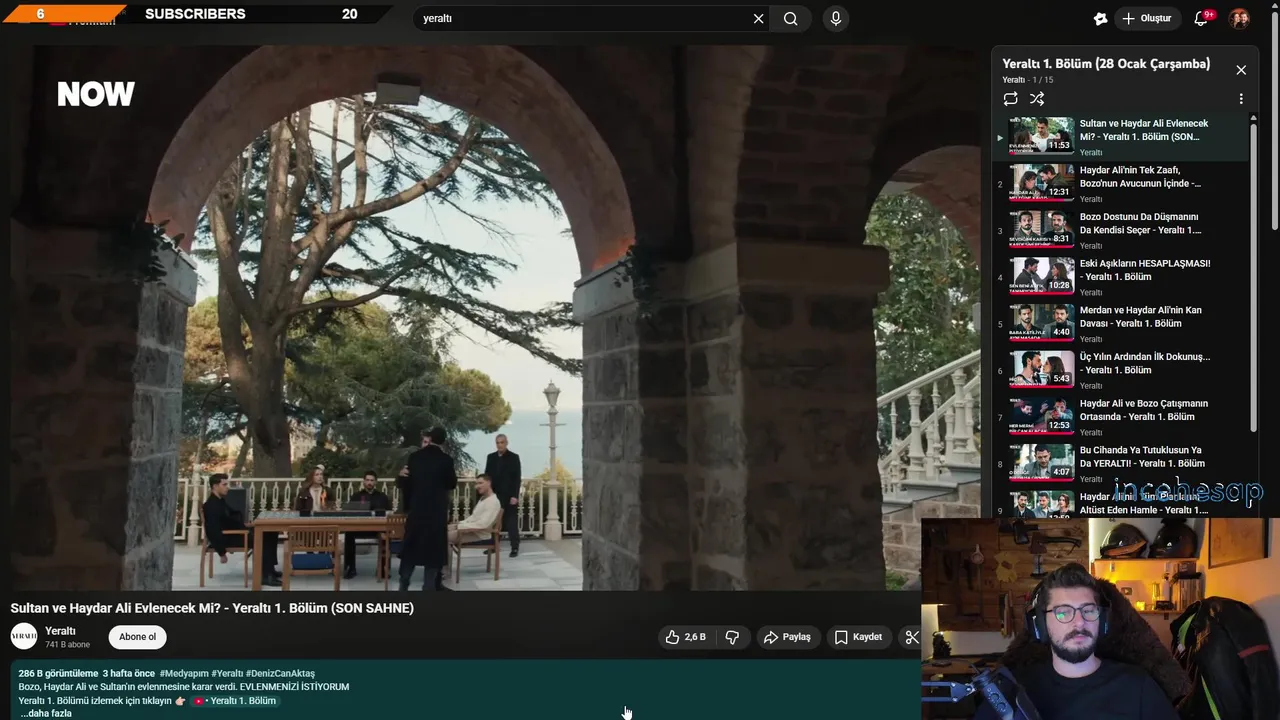Click the playlist title 'Yeraltı 1. Bölüm'
1280x720 pixels.
(x=1106, y=64)
